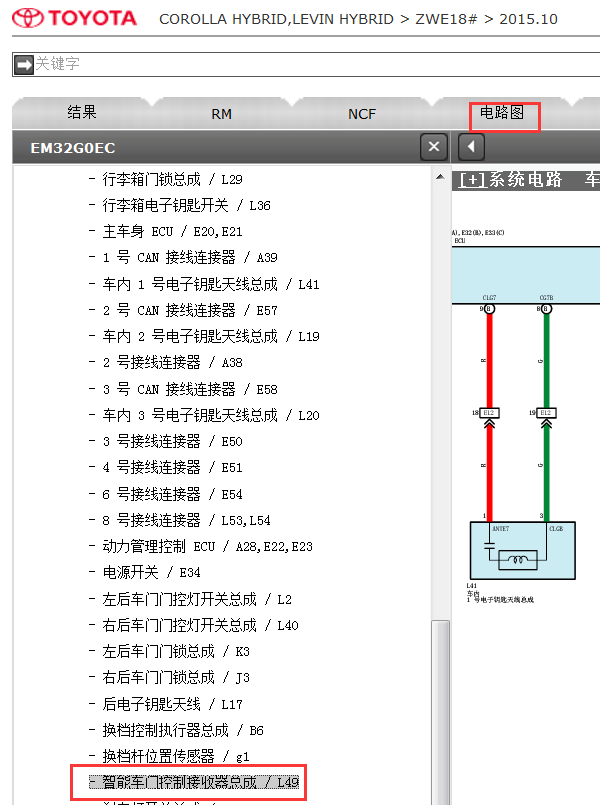Select 1 号 CAN 接线连接器 / A39
This screenshot has width=600, height=805.
(x=189, y=257)
